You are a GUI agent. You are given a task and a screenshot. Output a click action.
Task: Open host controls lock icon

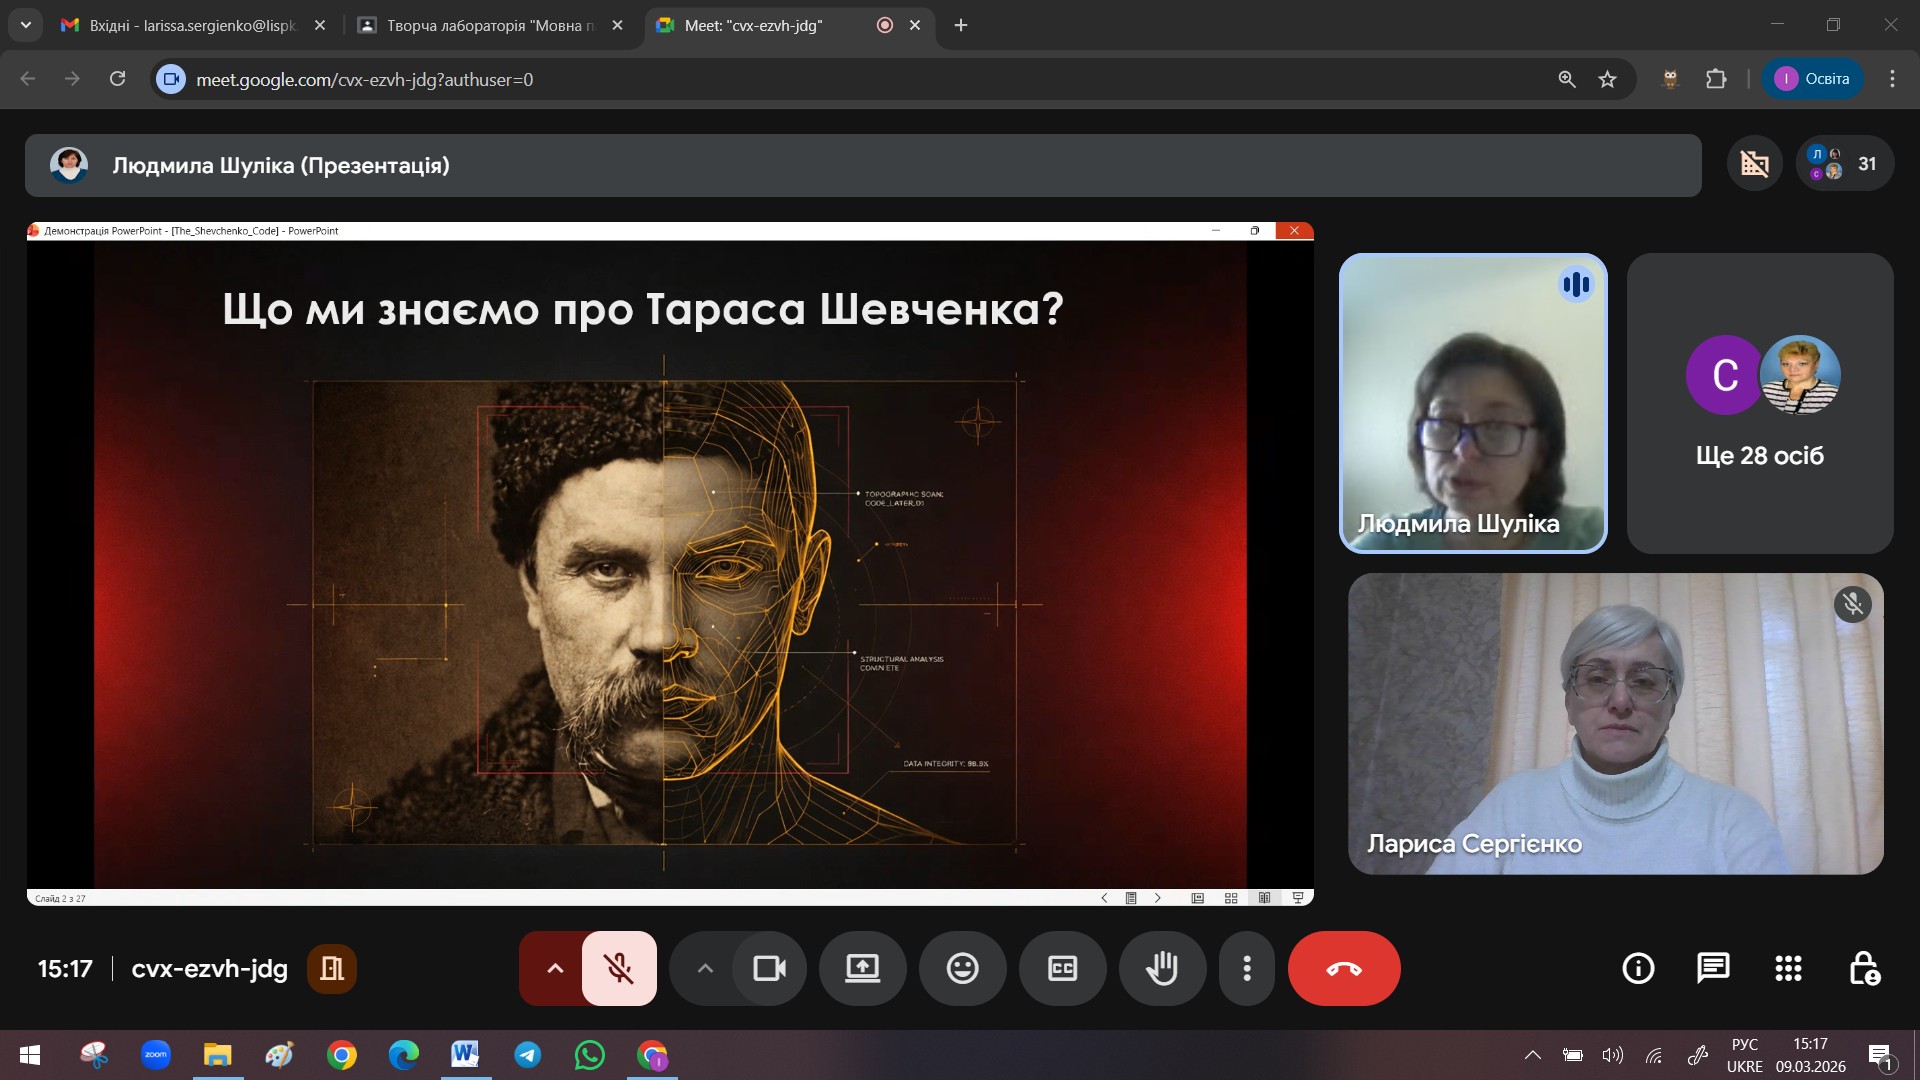click(1864, 968)
